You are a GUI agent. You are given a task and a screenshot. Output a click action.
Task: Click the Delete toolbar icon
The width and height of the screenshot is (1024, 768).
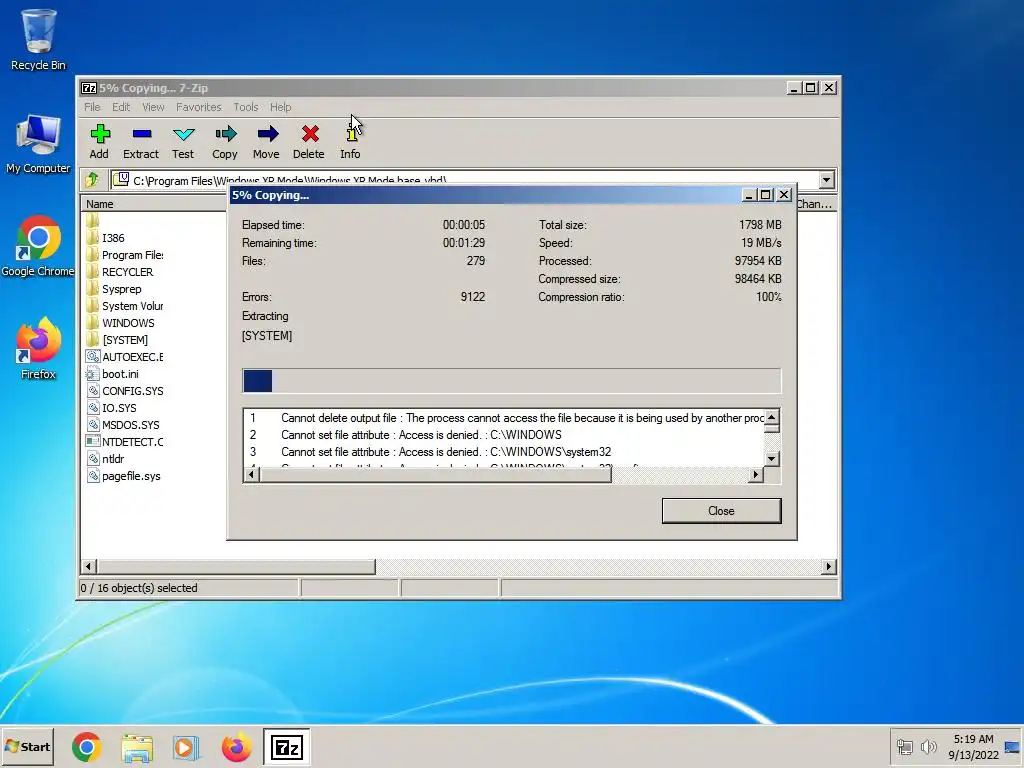coord(309,141)
